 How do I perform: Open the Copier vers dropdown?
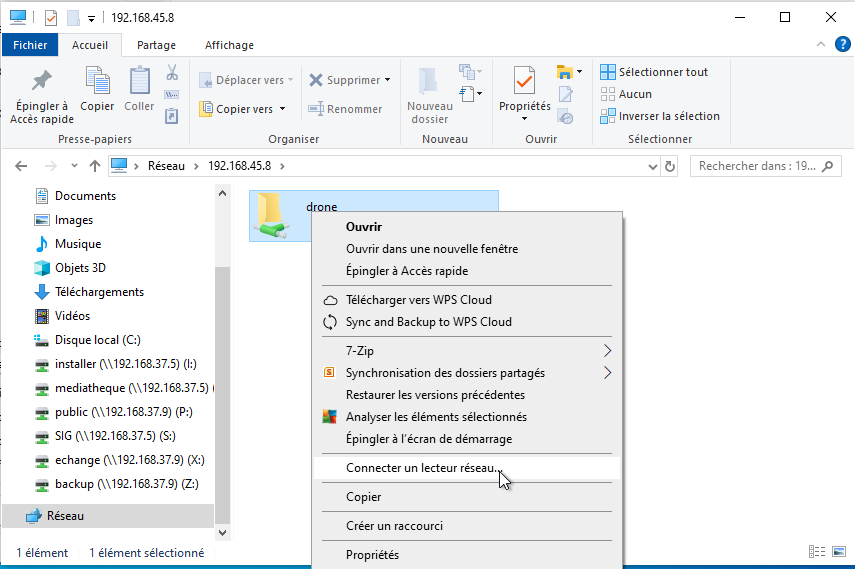coord(243,109)
